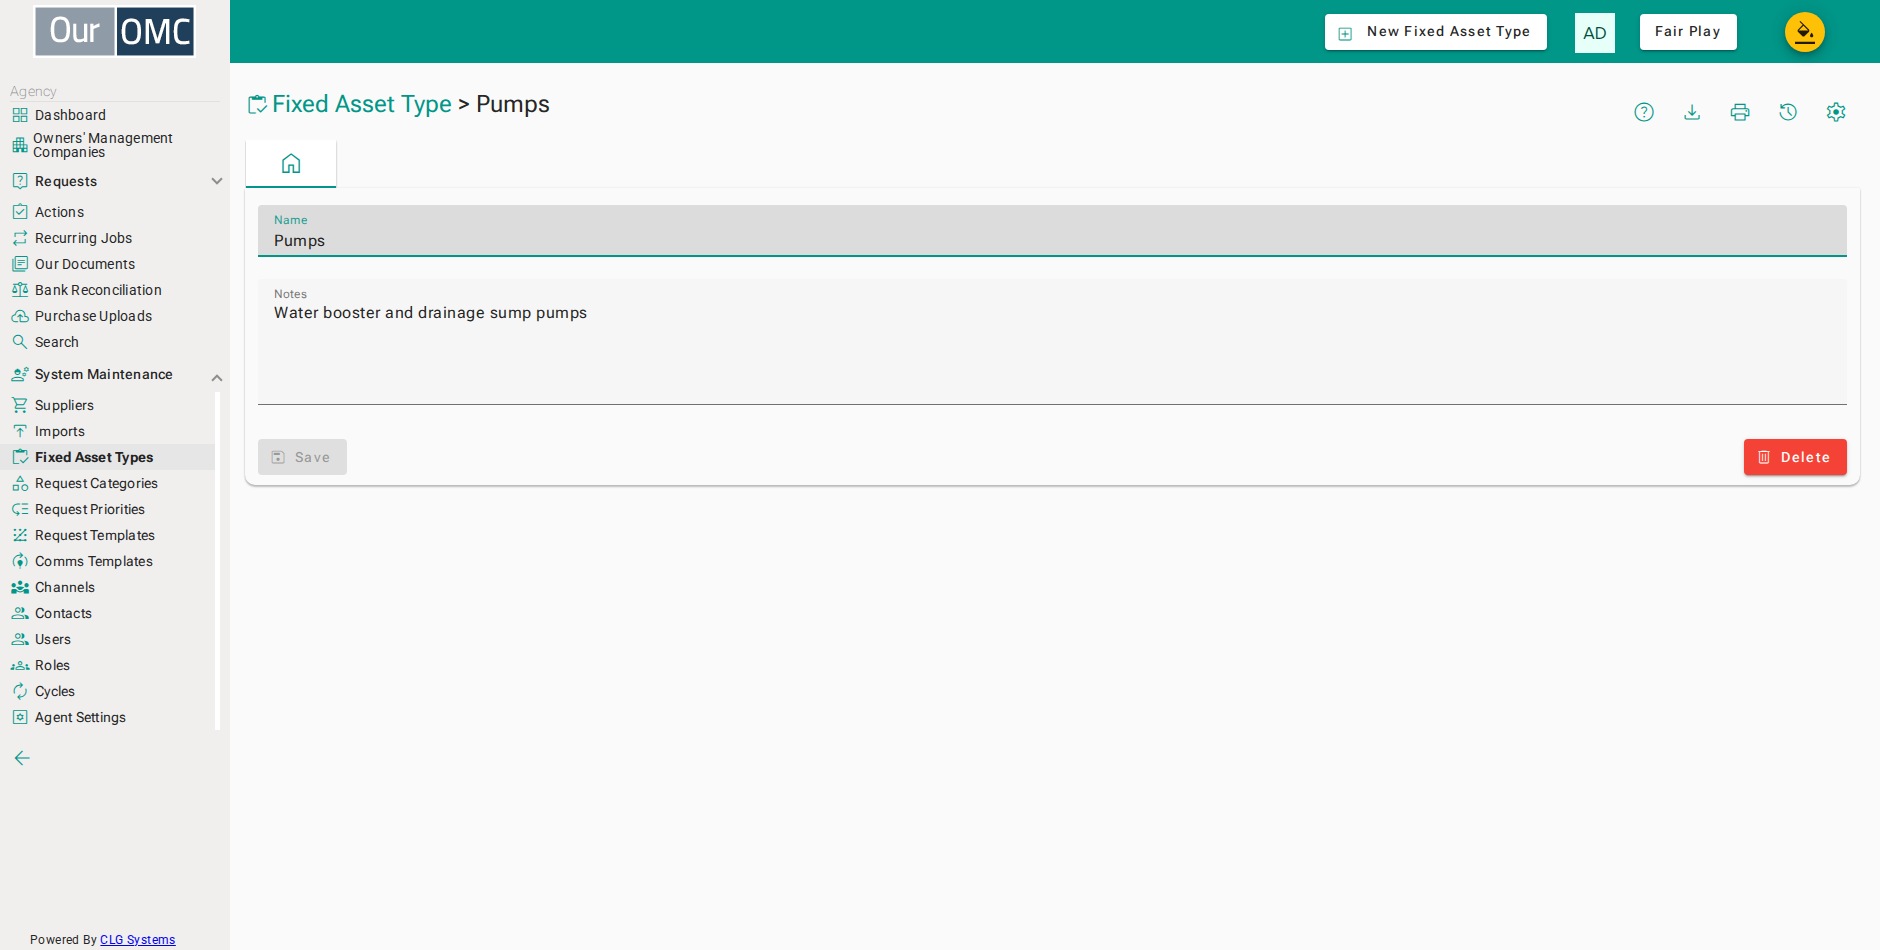Open the history clock icon
The image size is (1880, 950).
pos(1788,112)
